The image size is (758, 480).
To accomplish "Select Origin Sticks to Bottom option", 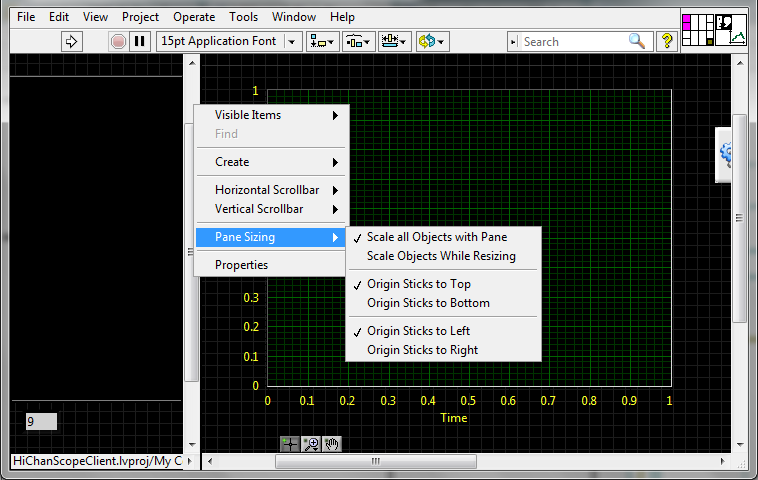I will pyautogui.click(x=428, y=303).
